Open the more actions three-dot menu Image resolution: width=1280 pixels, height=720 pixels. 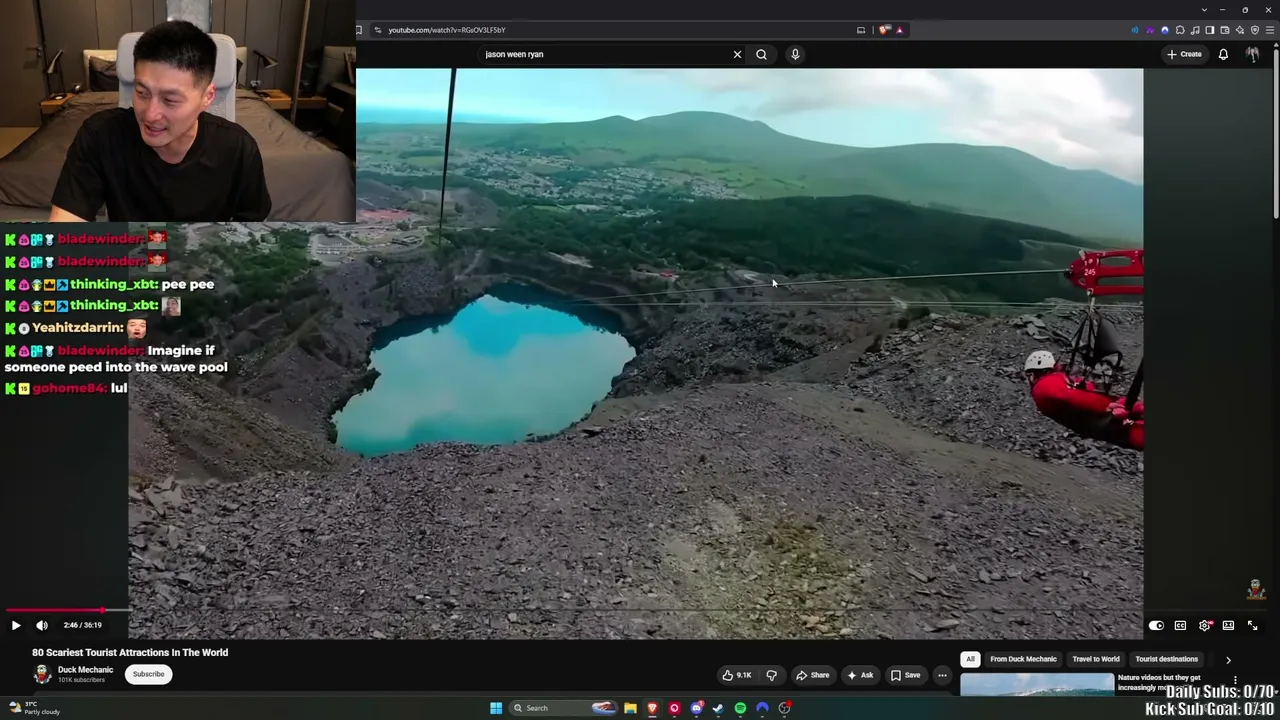click(x=942, y=675)
